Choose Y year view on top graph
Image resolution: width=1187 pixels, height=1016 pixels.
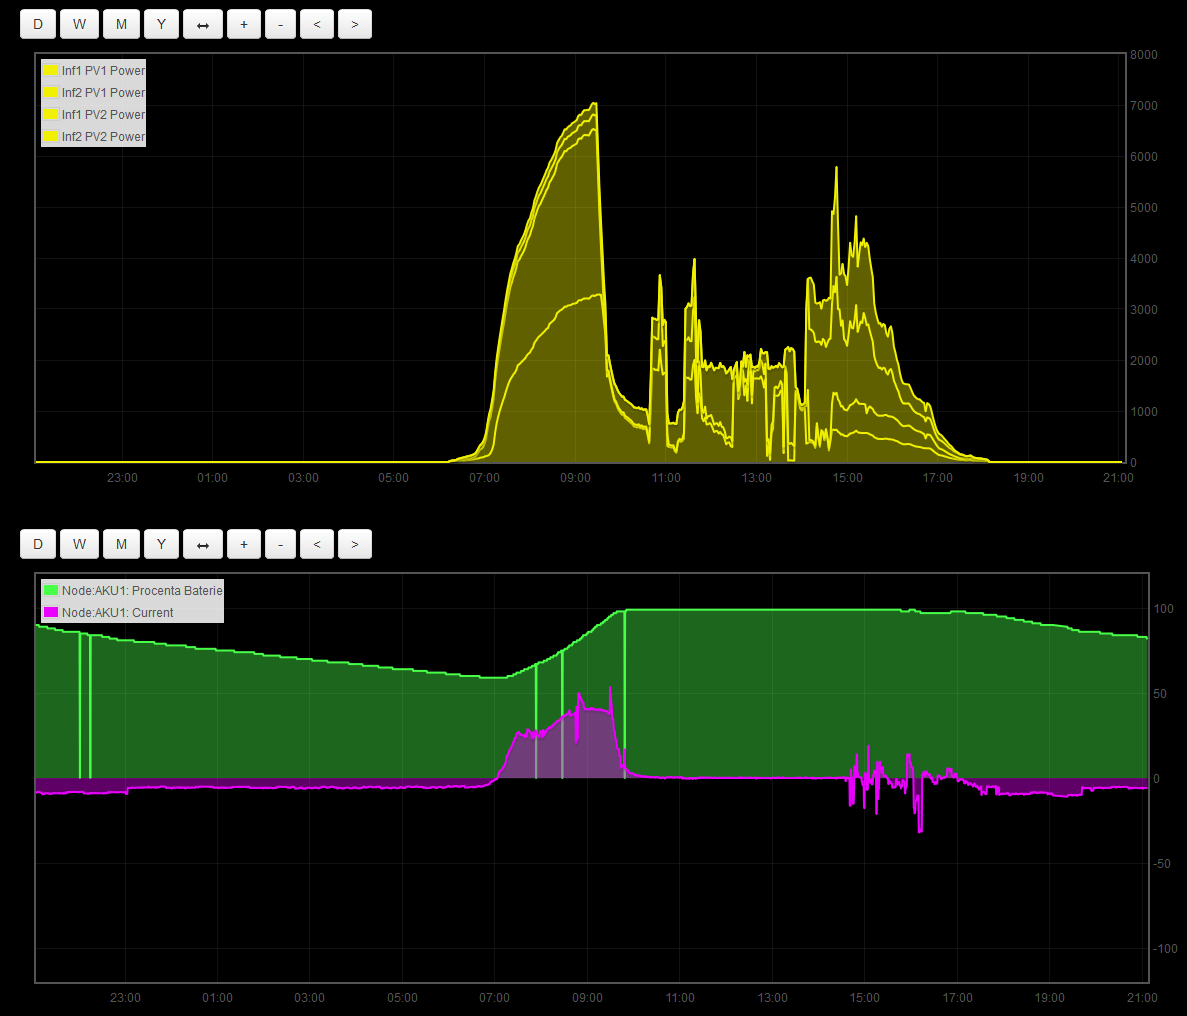[x=161, y=24]
